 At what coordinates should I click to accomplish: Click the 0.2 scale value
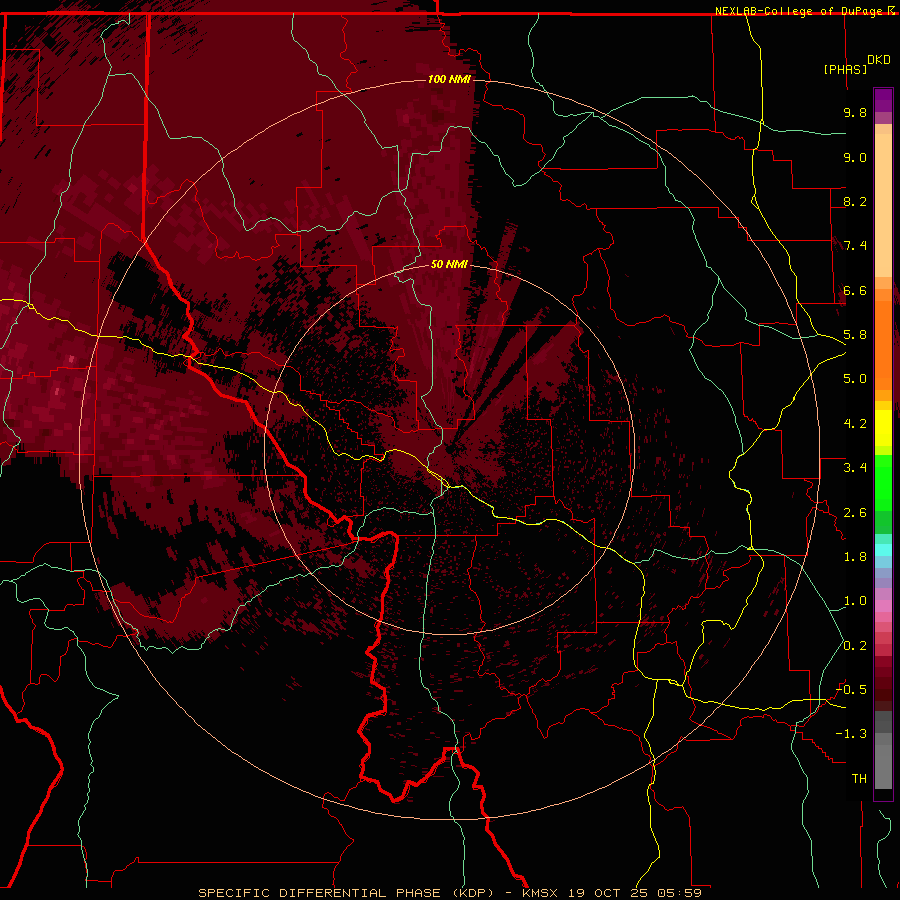855,646
